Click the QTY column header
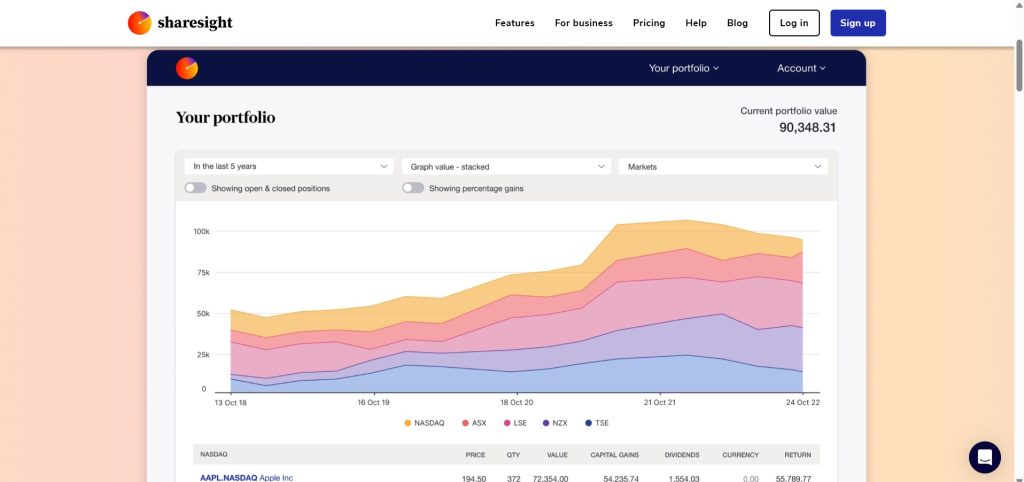The width and height of the screenshot is (1024, 482). pos(513,455)
